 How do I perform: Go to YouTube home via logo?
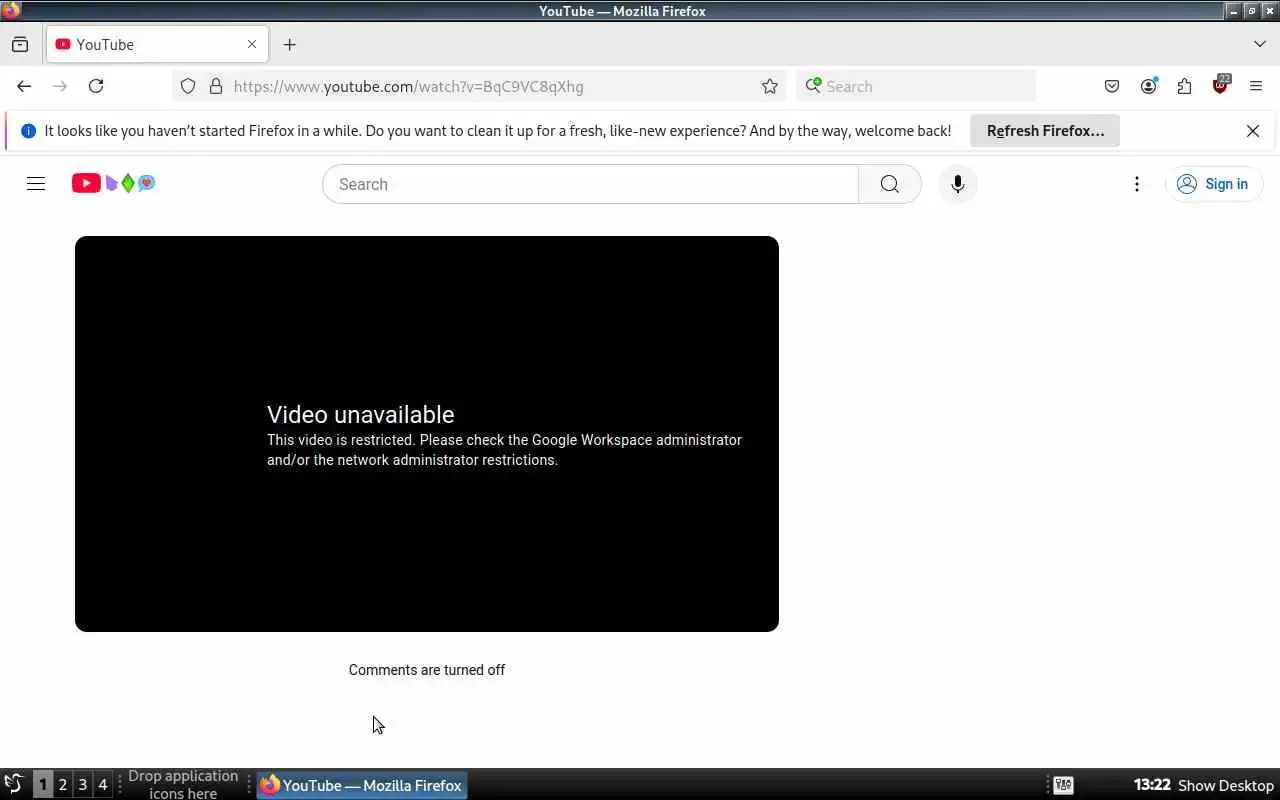(x=113, y=183)
